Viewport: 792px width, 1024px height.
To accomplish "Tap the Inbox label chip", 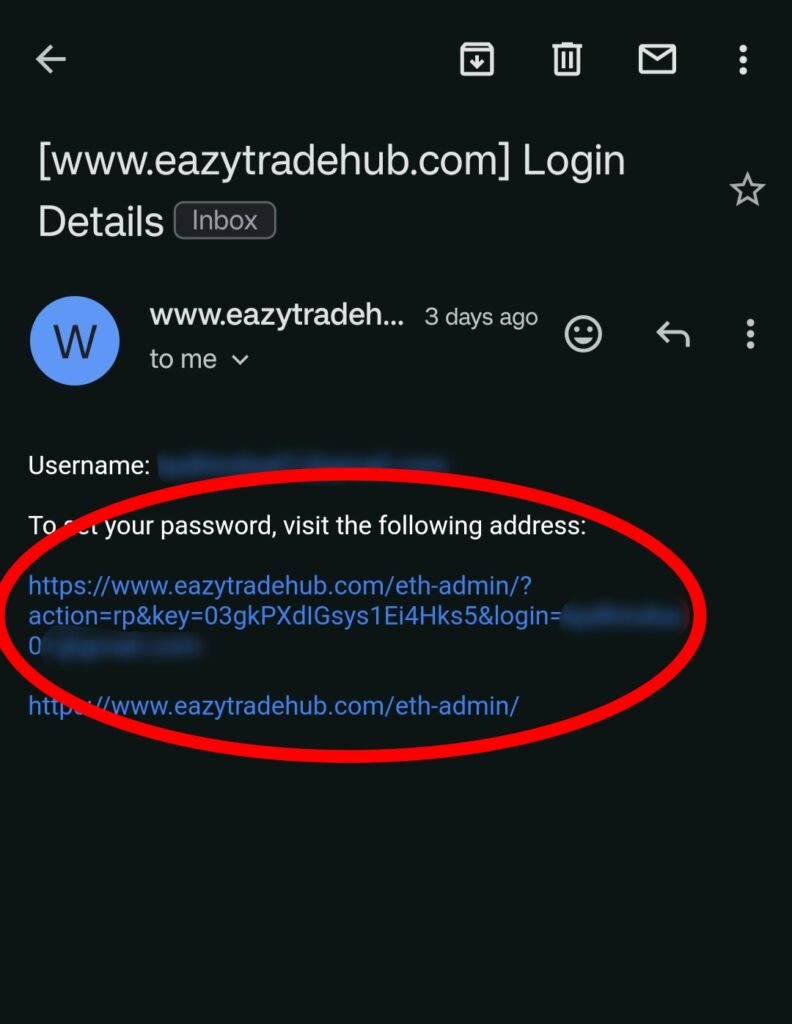I will pyautogui.click(x=225, y=221).
